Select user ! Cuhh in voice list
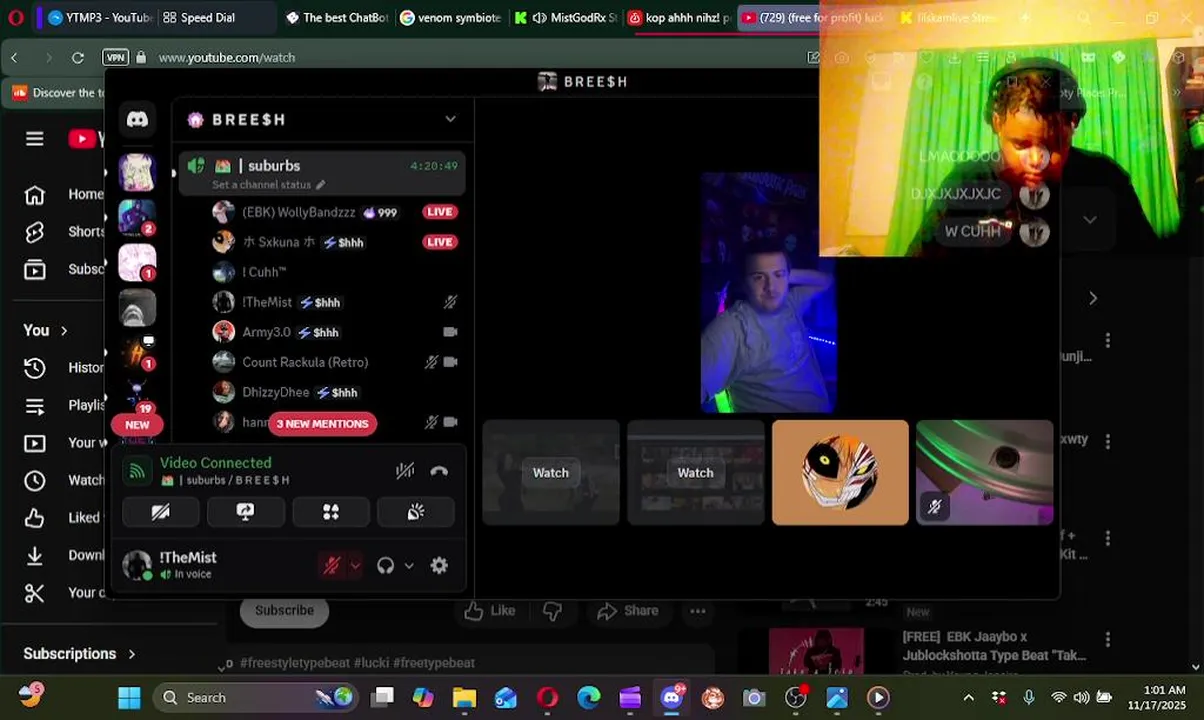This screenshot has width=1204, height=720. pos(335,272)
